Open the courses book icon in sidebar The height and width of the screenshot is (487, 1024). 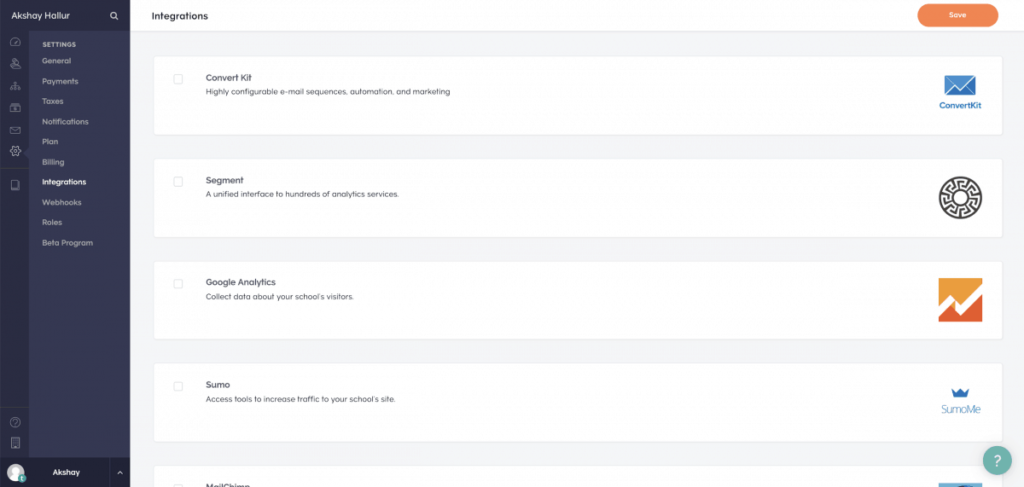15,185
